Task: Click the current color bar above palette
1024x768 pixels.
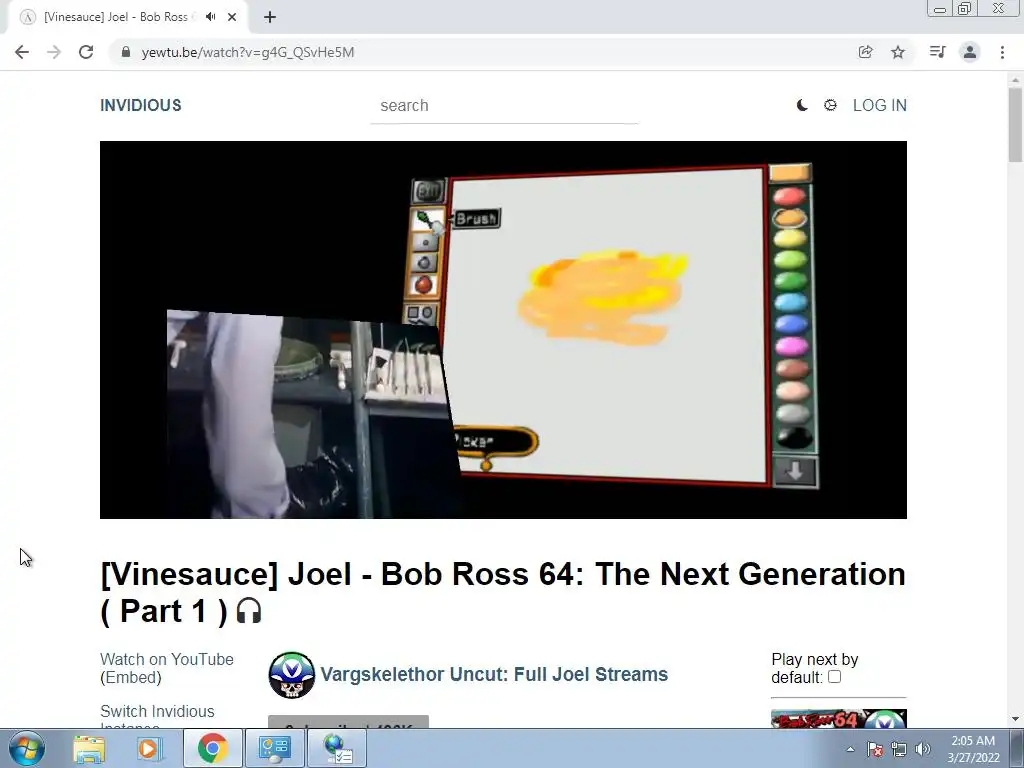Action: [790, 172]
